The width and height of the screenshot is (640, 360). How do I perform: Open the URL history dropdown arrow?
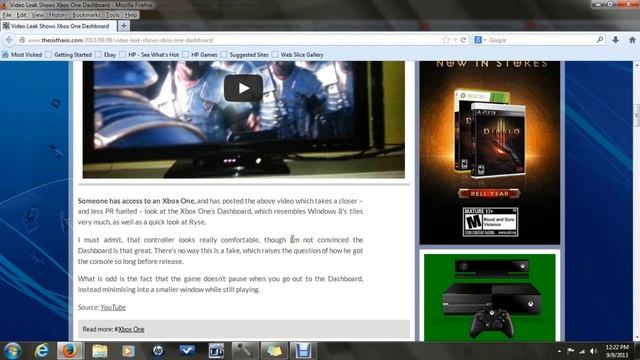click(x=455, y=40)
